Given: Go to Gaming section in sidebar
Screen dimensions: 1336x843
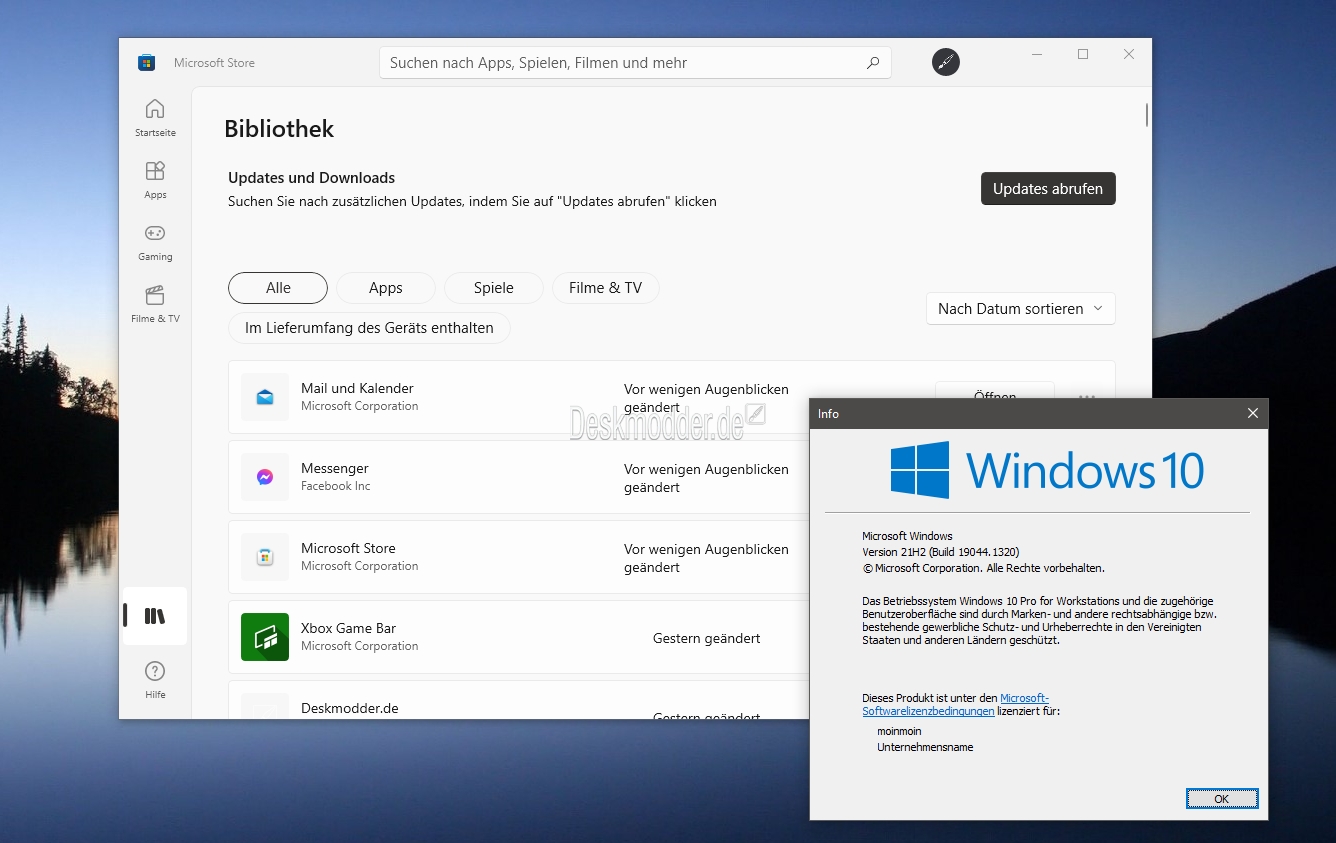Looking at the screenshot, I should pos(155,242).
